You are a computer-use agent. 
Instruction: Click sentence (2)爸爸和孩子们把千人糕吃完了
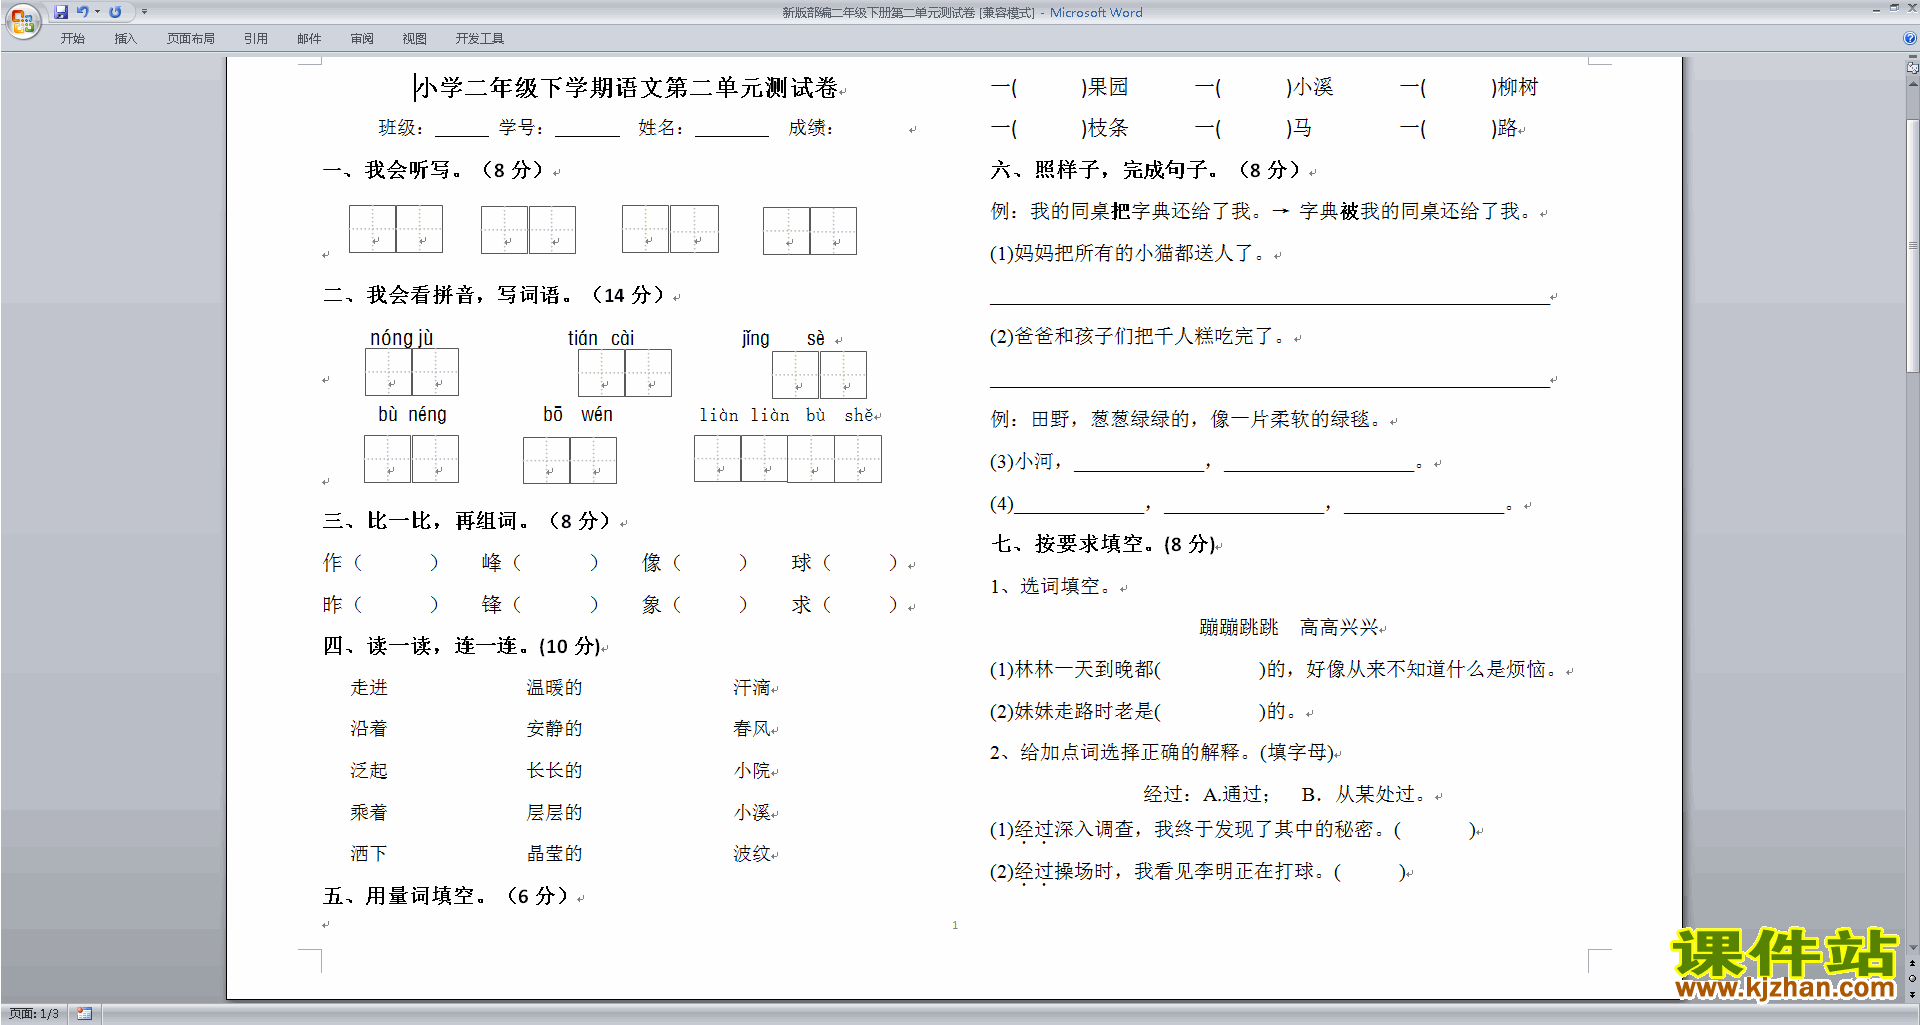point(1140,337)
